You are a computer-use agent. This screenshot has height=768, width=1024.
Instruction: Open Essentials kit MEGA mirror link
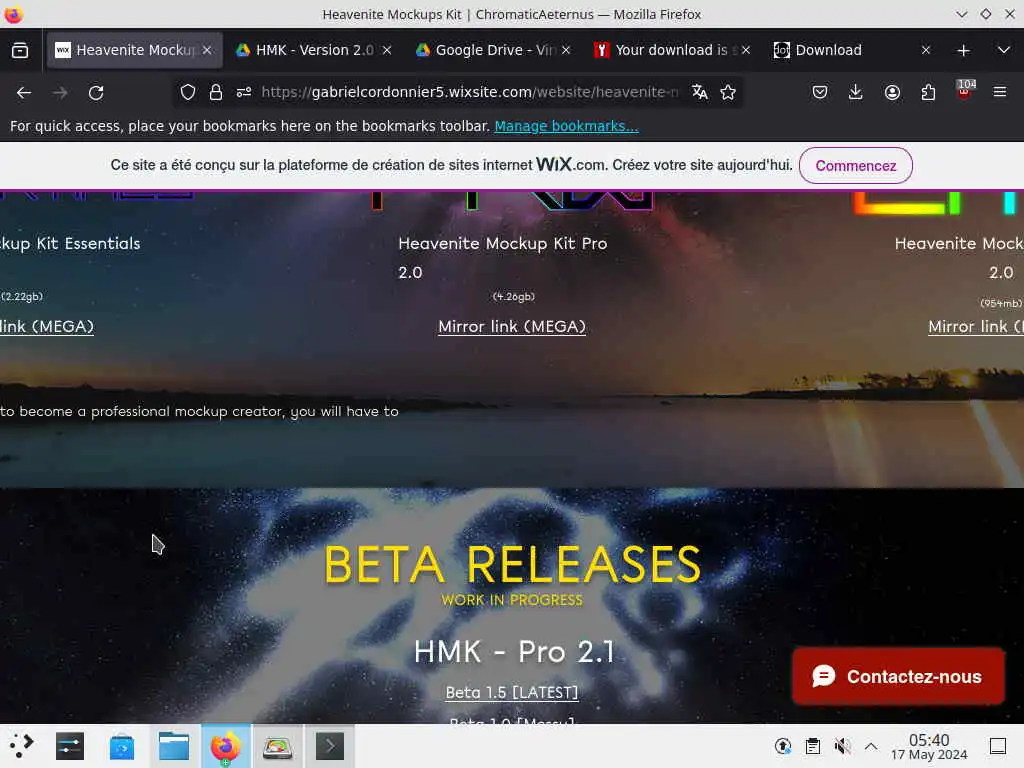[47, 327]
